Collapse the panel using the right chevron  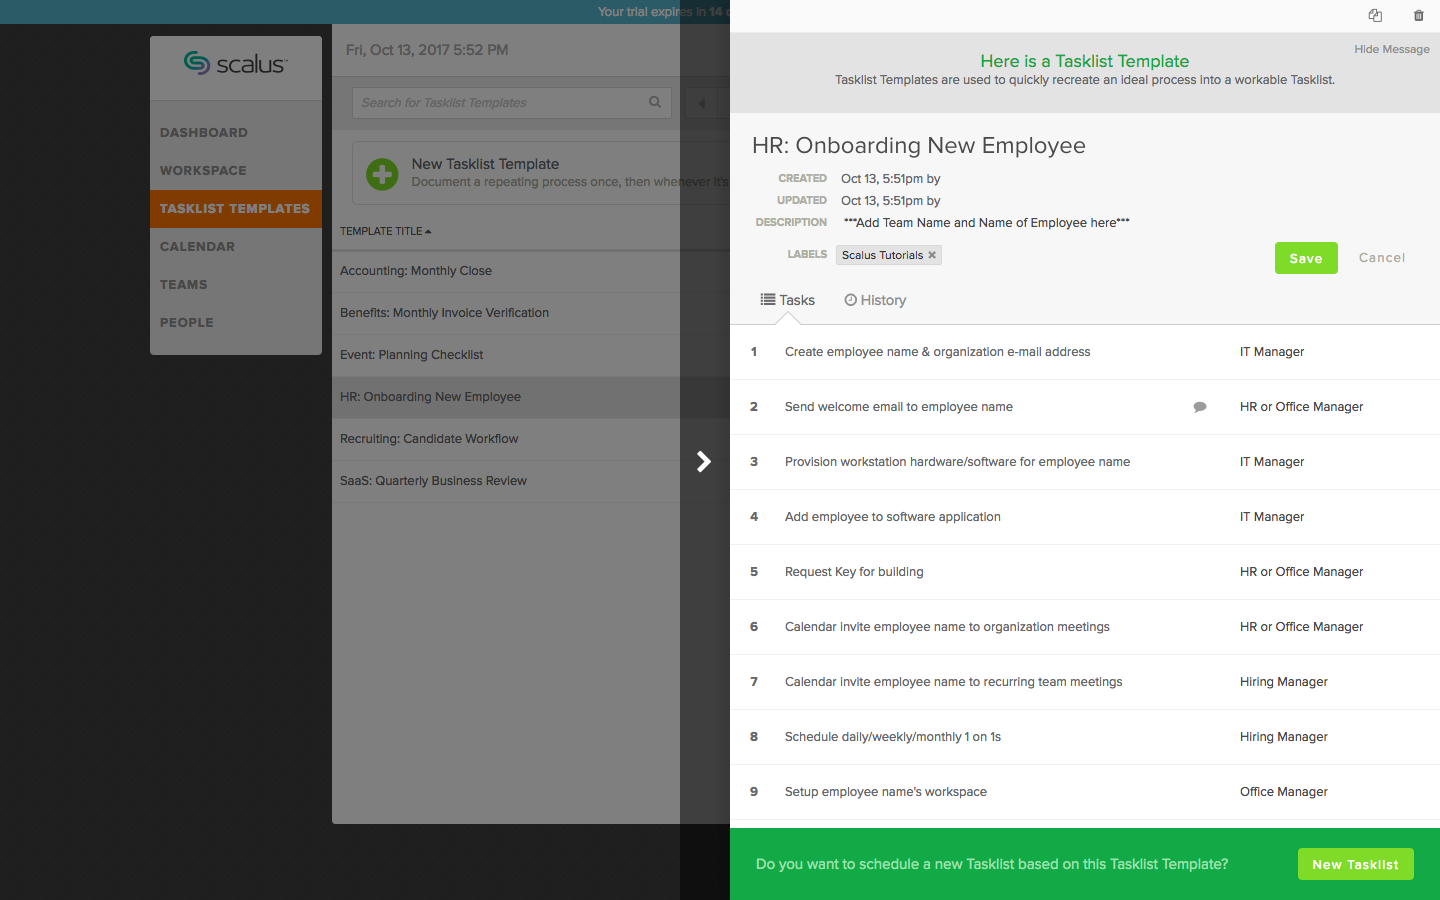point(704,461)
